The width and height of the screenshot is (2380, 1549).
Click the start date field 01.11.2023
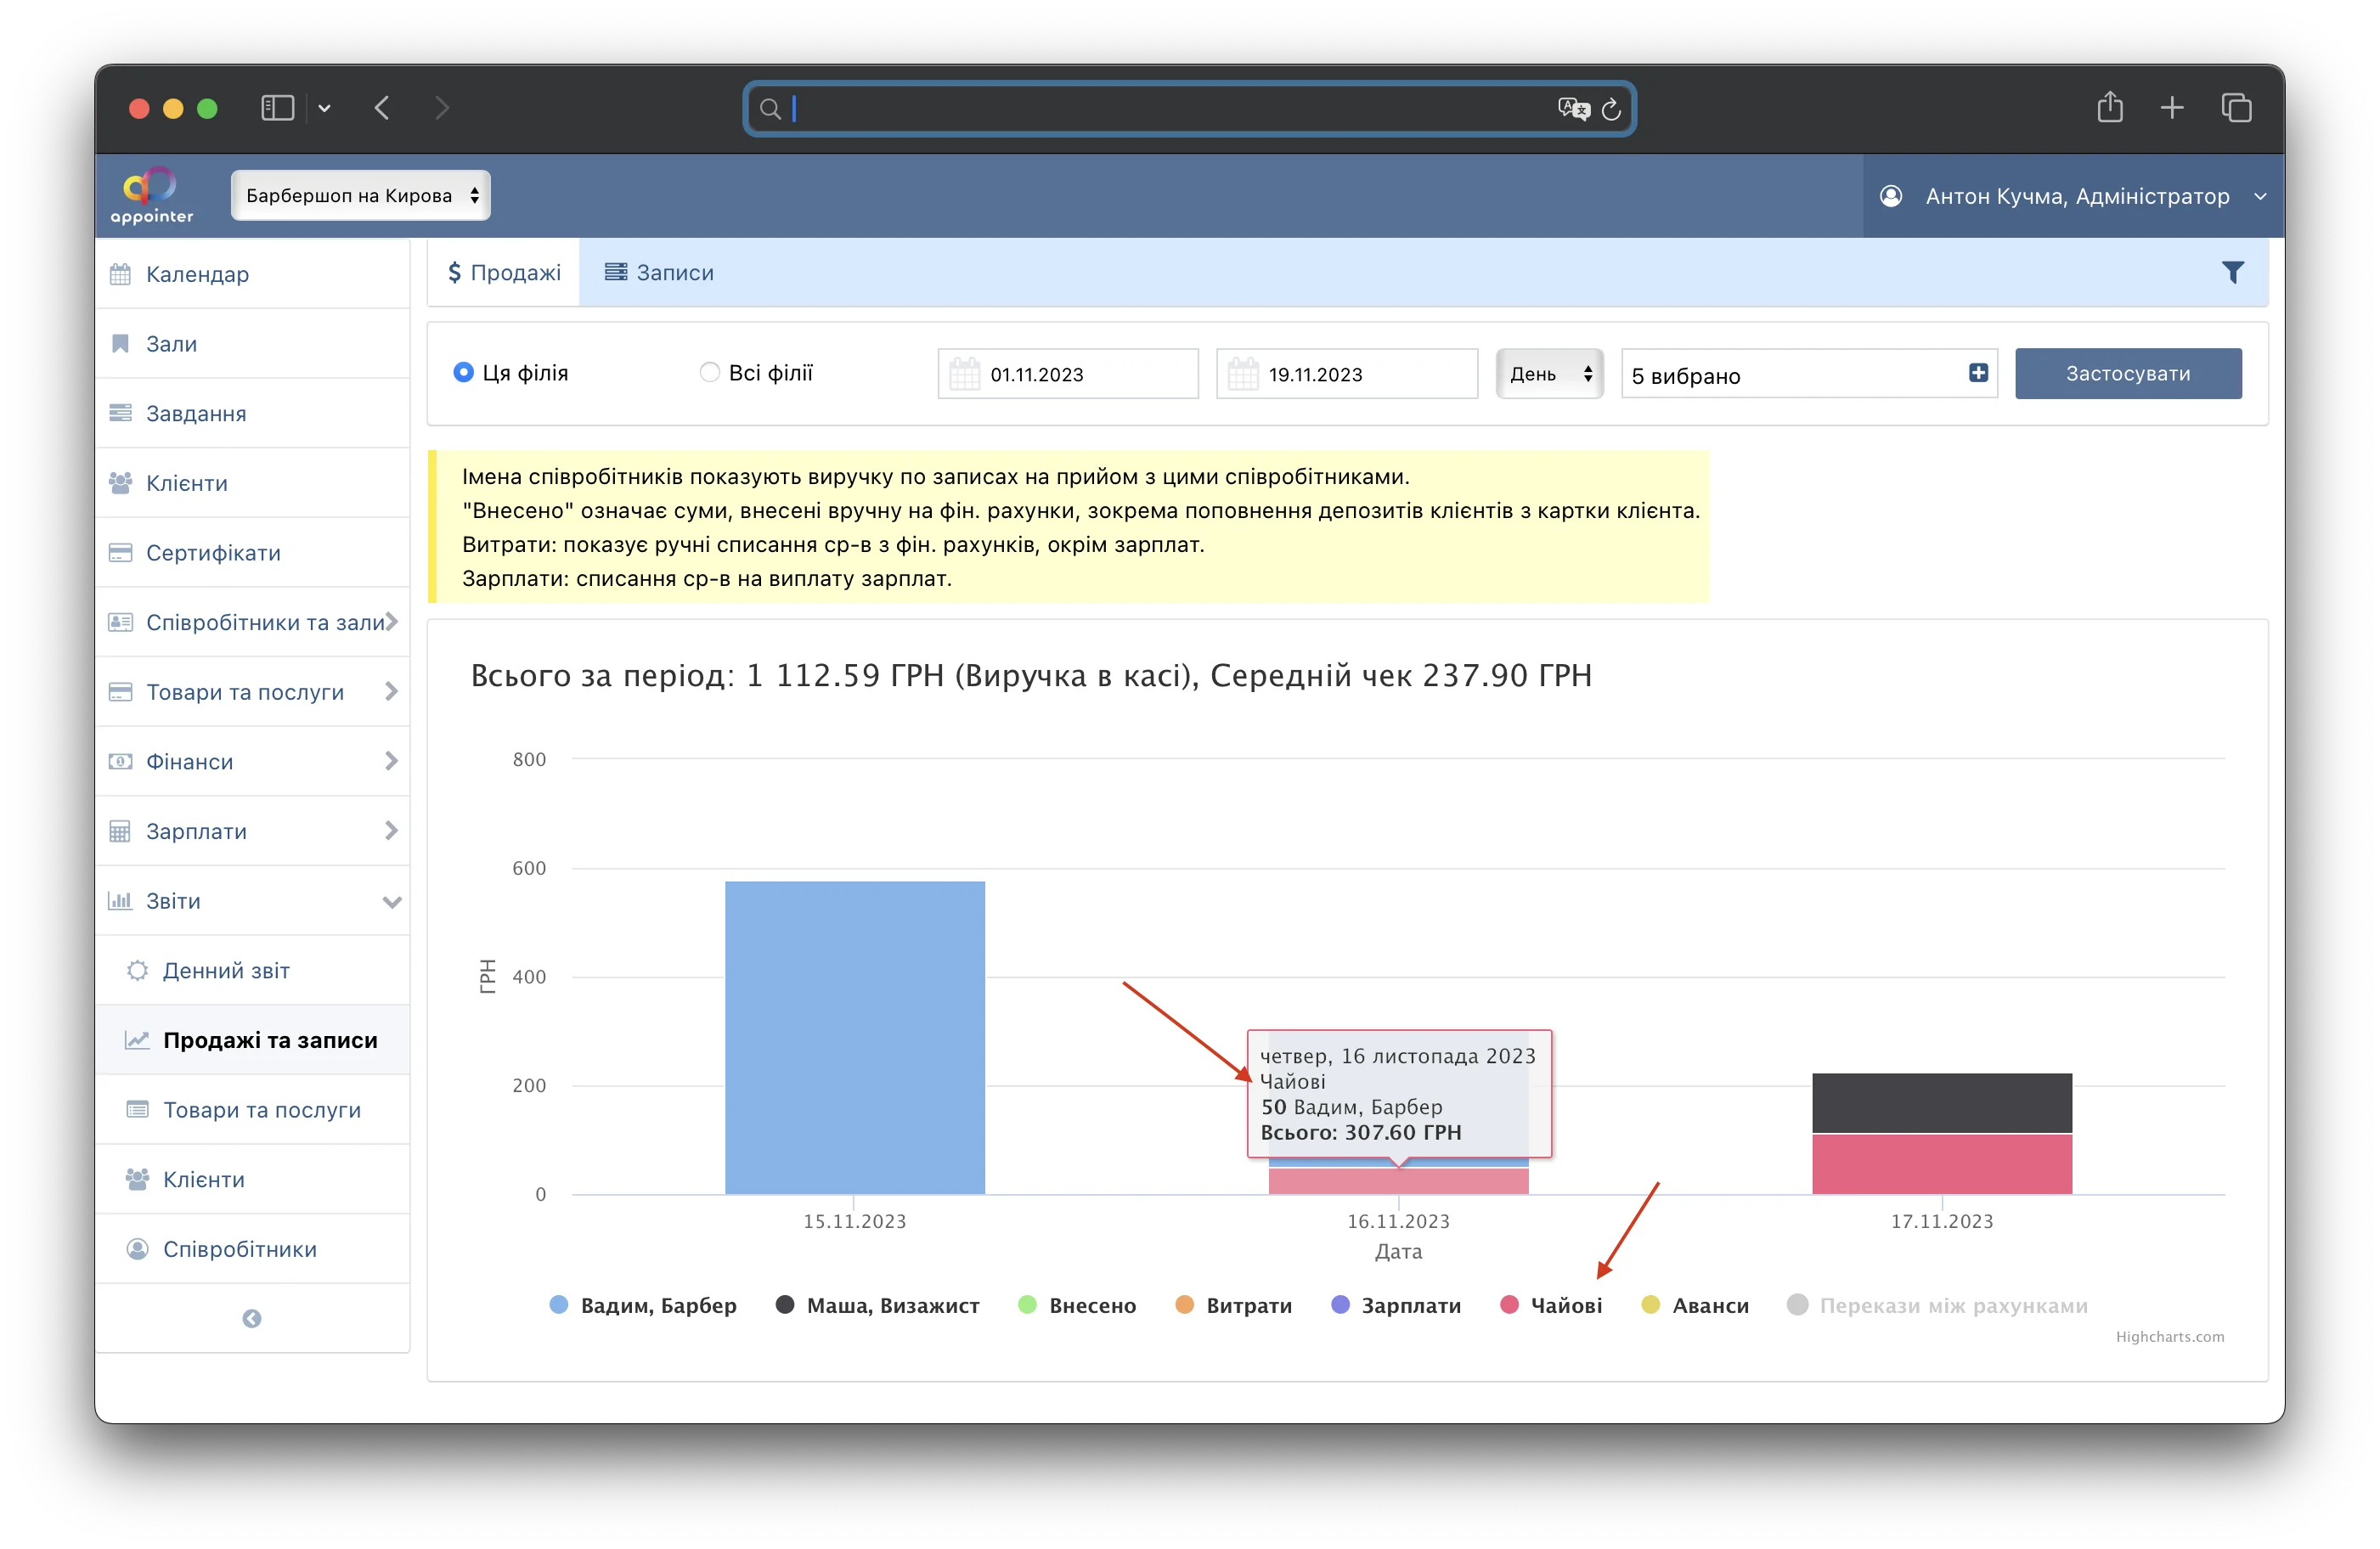pyautogui.click(x=1068, y=374)
